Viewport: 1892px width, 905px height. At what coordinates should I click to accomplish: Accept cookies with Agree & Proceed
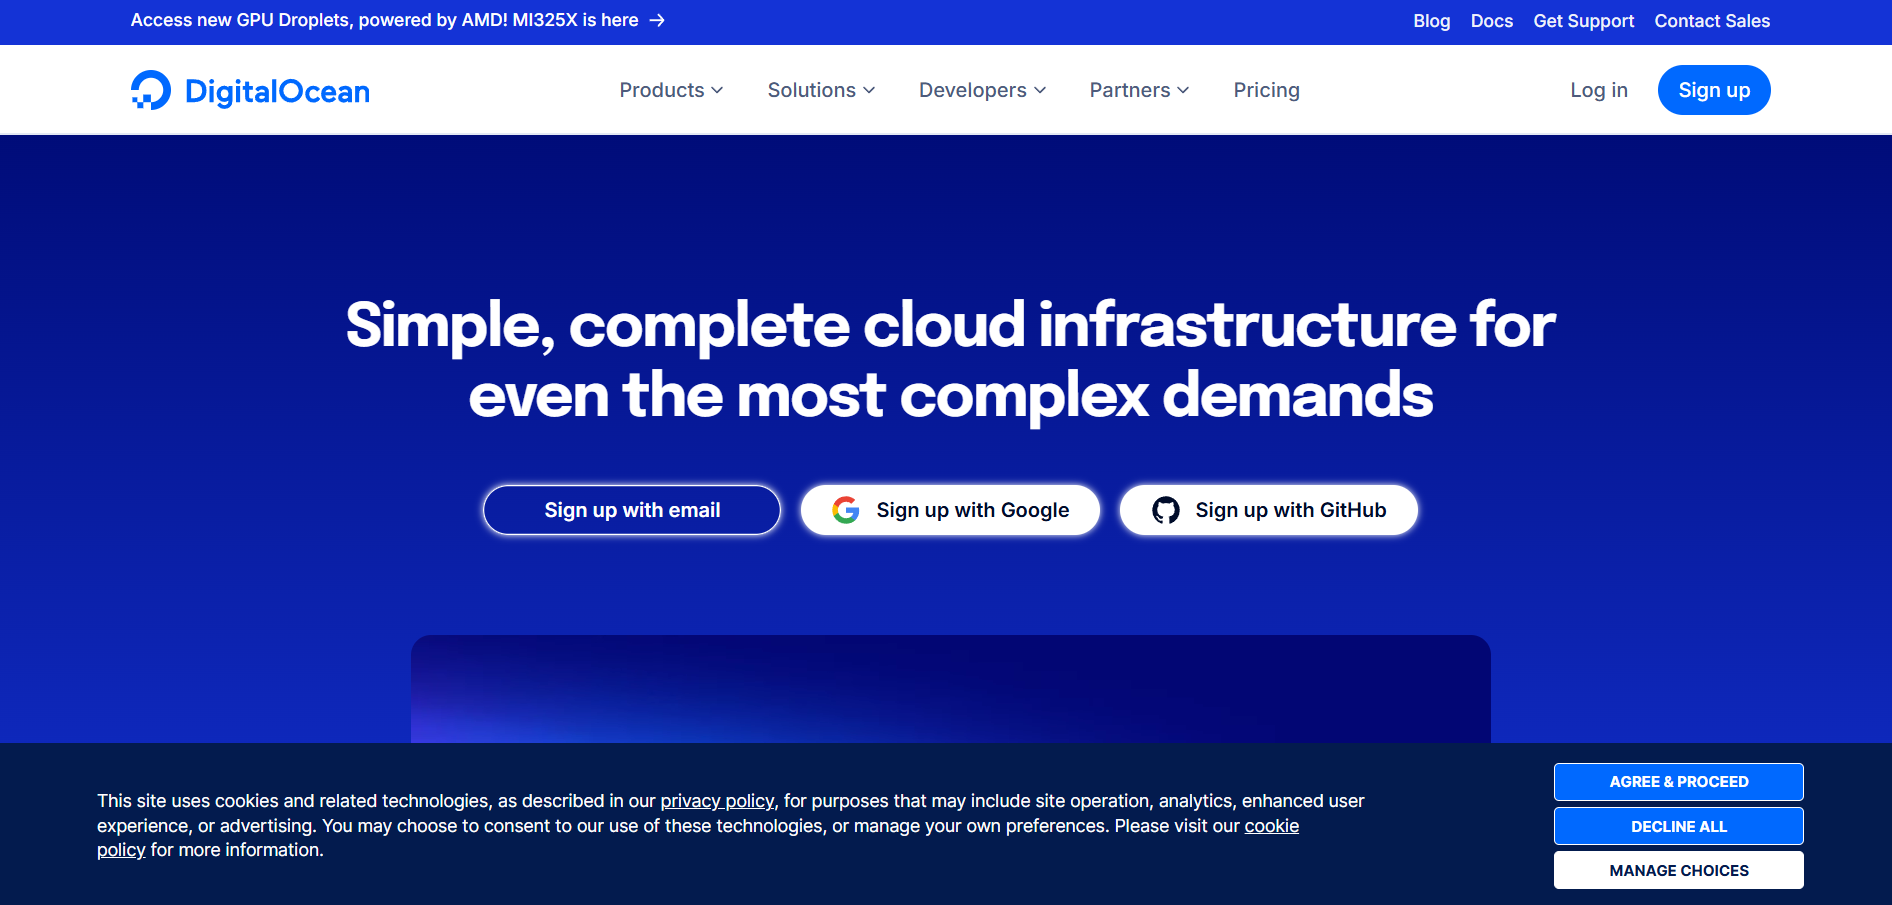(x=1678, y=782)
